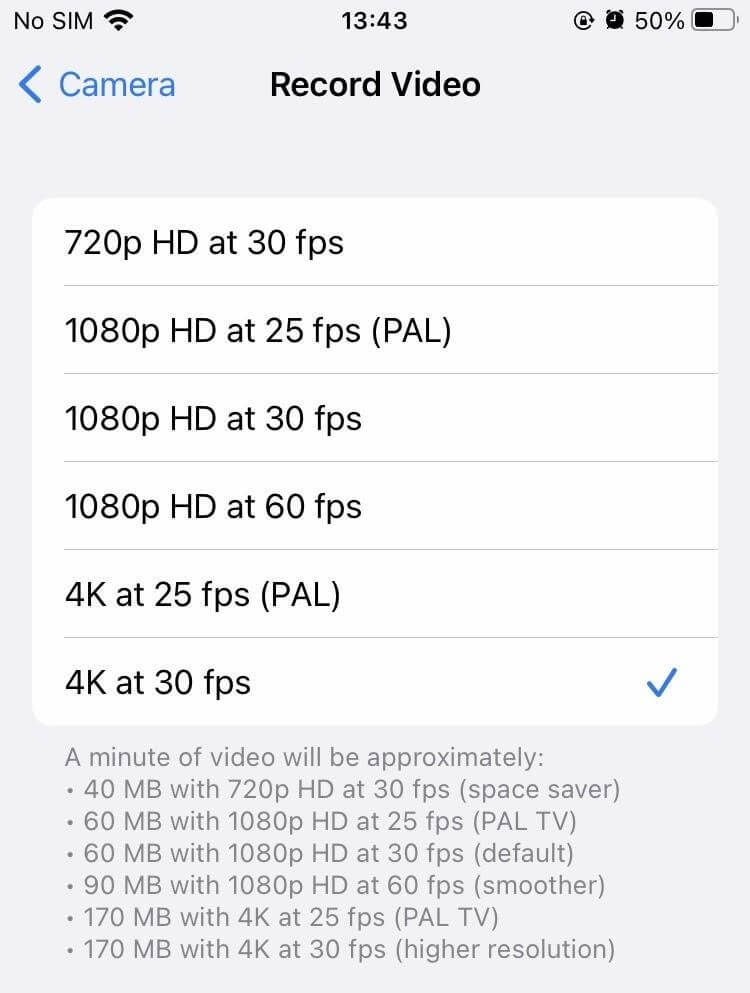Tap the back chevron arrow icon
The image size is (750, 993).
[31, 85]
